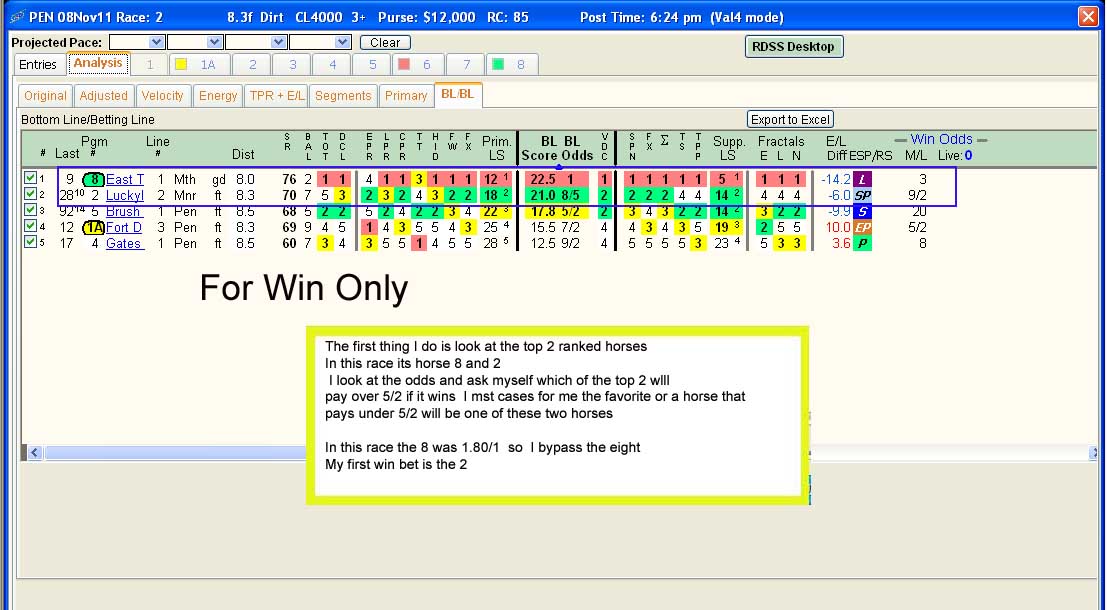Open the Gates horse link
Viewport: 1107px width, 610px height.
pos(124,244)
